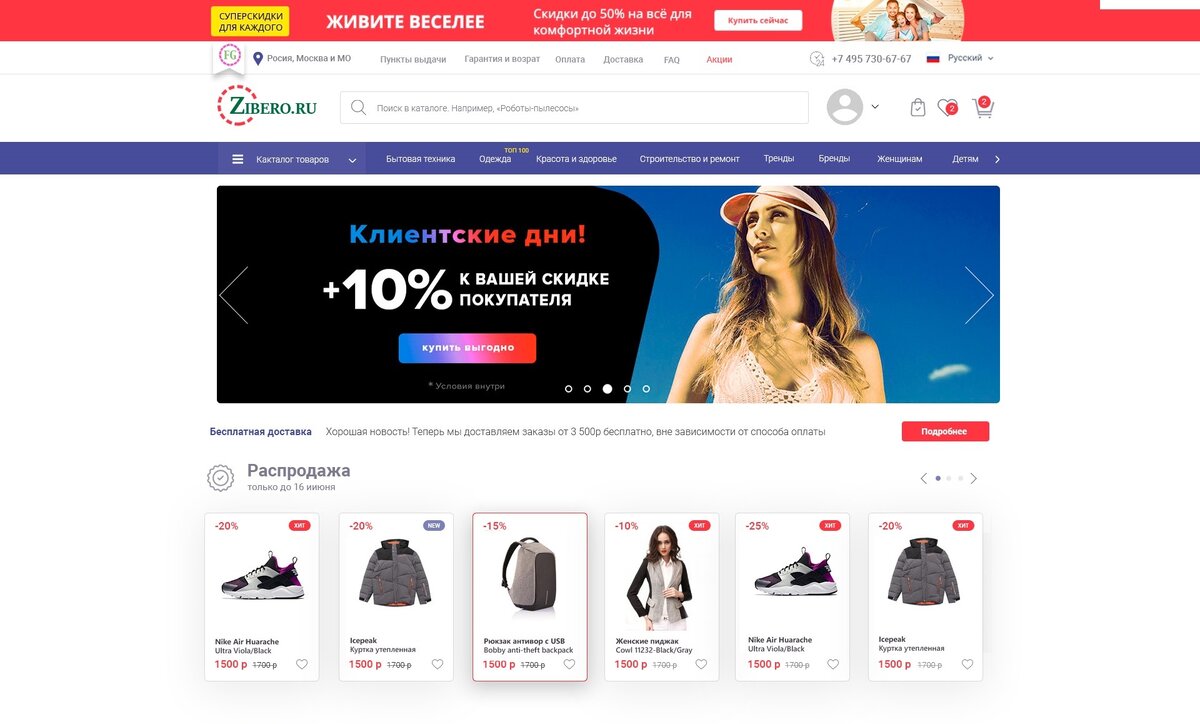This screenshot has width=1200, height=724.
Task: Click the location pin for Moscow
Action: point(258,59)
